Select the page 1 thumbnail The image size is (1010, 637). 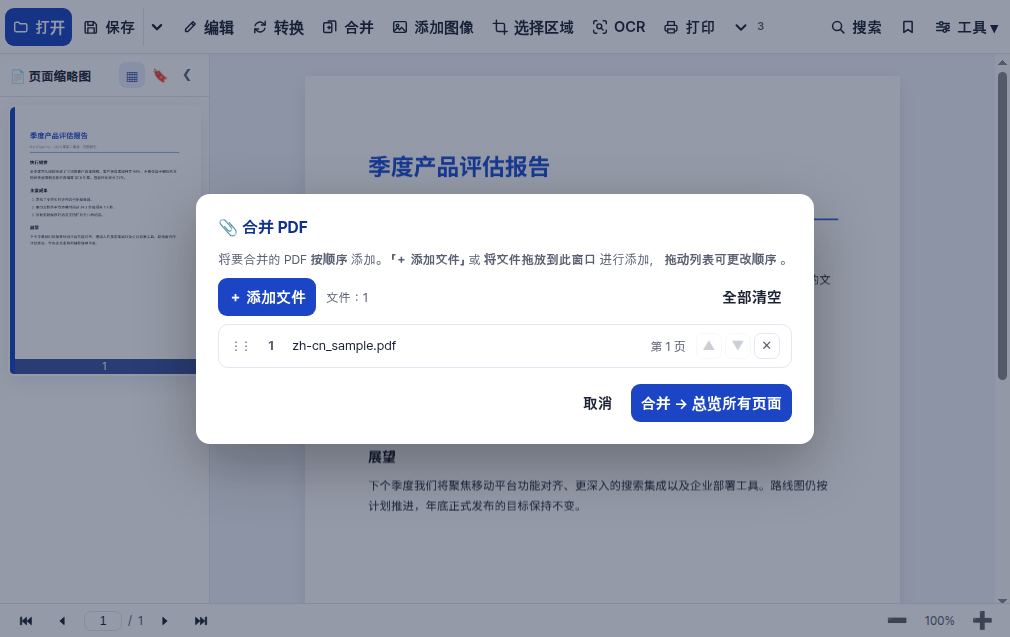coord(105,240)
